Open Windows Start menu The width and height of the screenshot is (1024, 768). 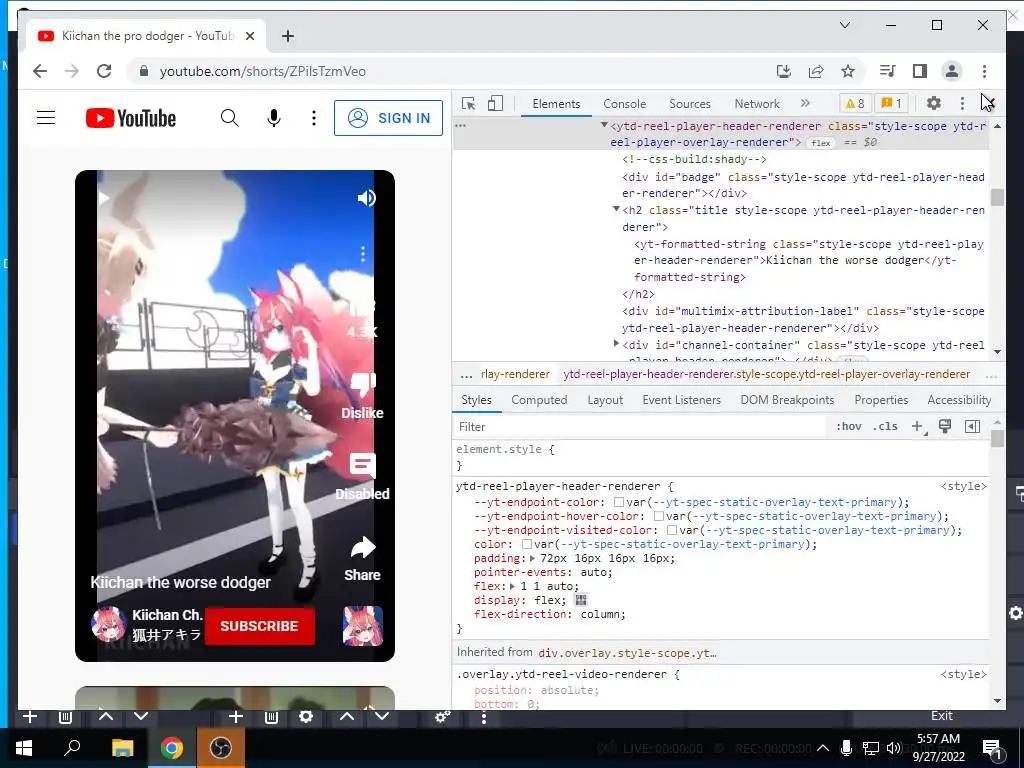coord(24,748)
